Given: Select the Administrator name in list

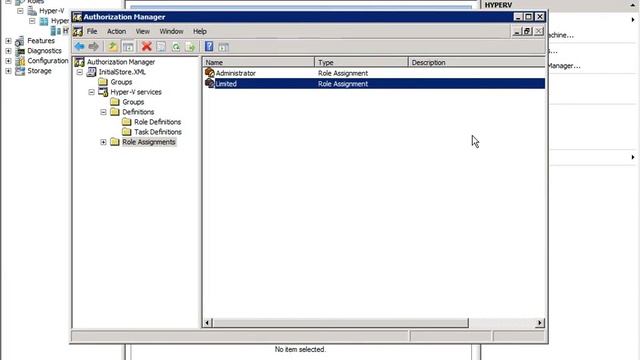Looking at the screenshot, I should [236, 73].
